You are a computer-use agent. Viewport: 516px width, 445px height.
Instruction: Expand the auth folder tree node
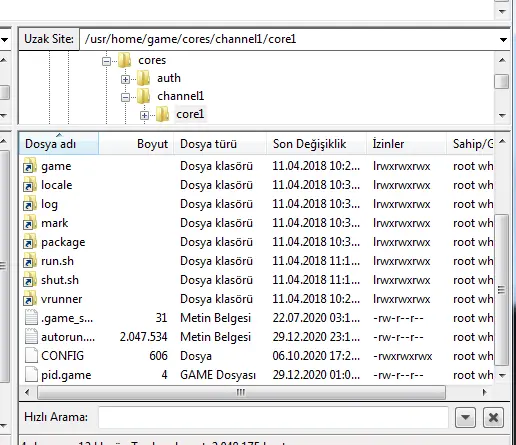pos(125,79)
